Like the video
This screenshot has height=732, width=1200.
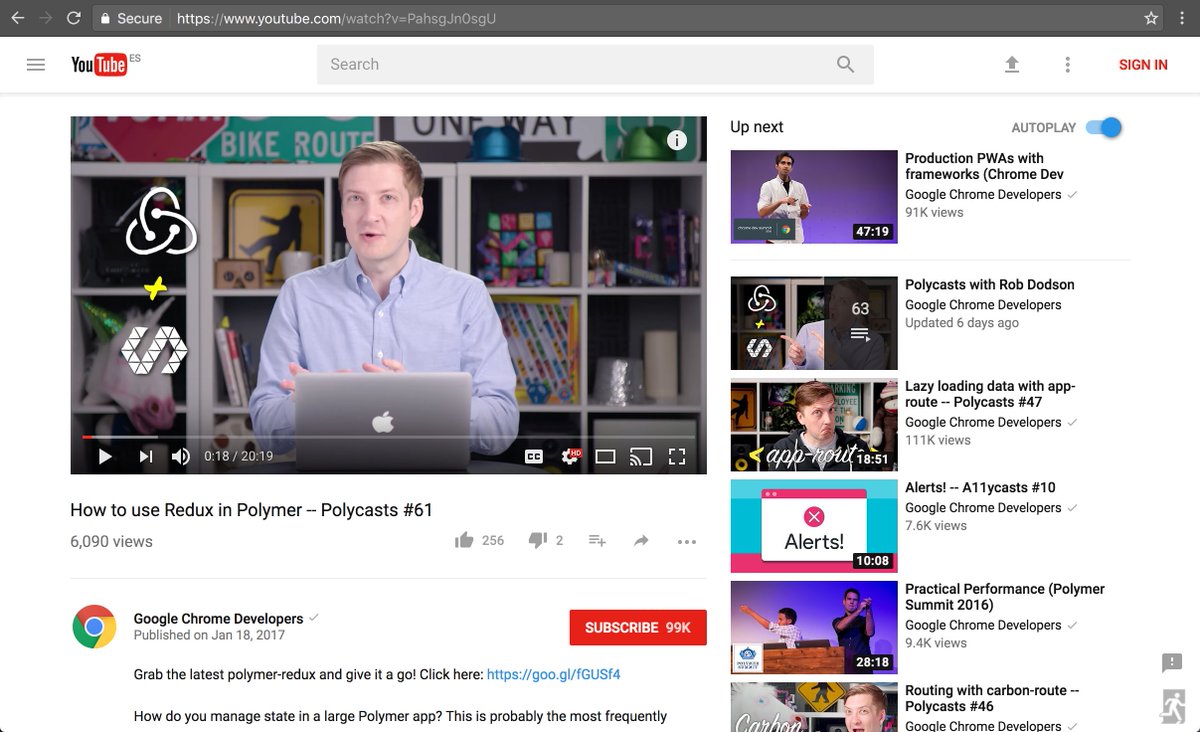(x=464, y=540)
